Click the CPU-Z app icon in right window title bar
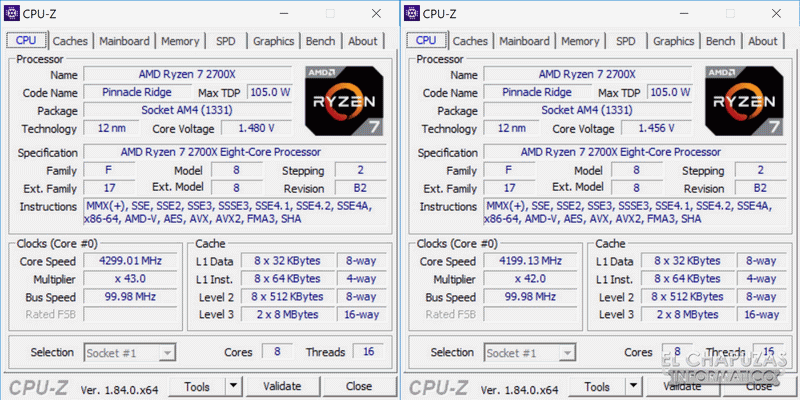This screenshot has width=800, height=400. (412, 14)
